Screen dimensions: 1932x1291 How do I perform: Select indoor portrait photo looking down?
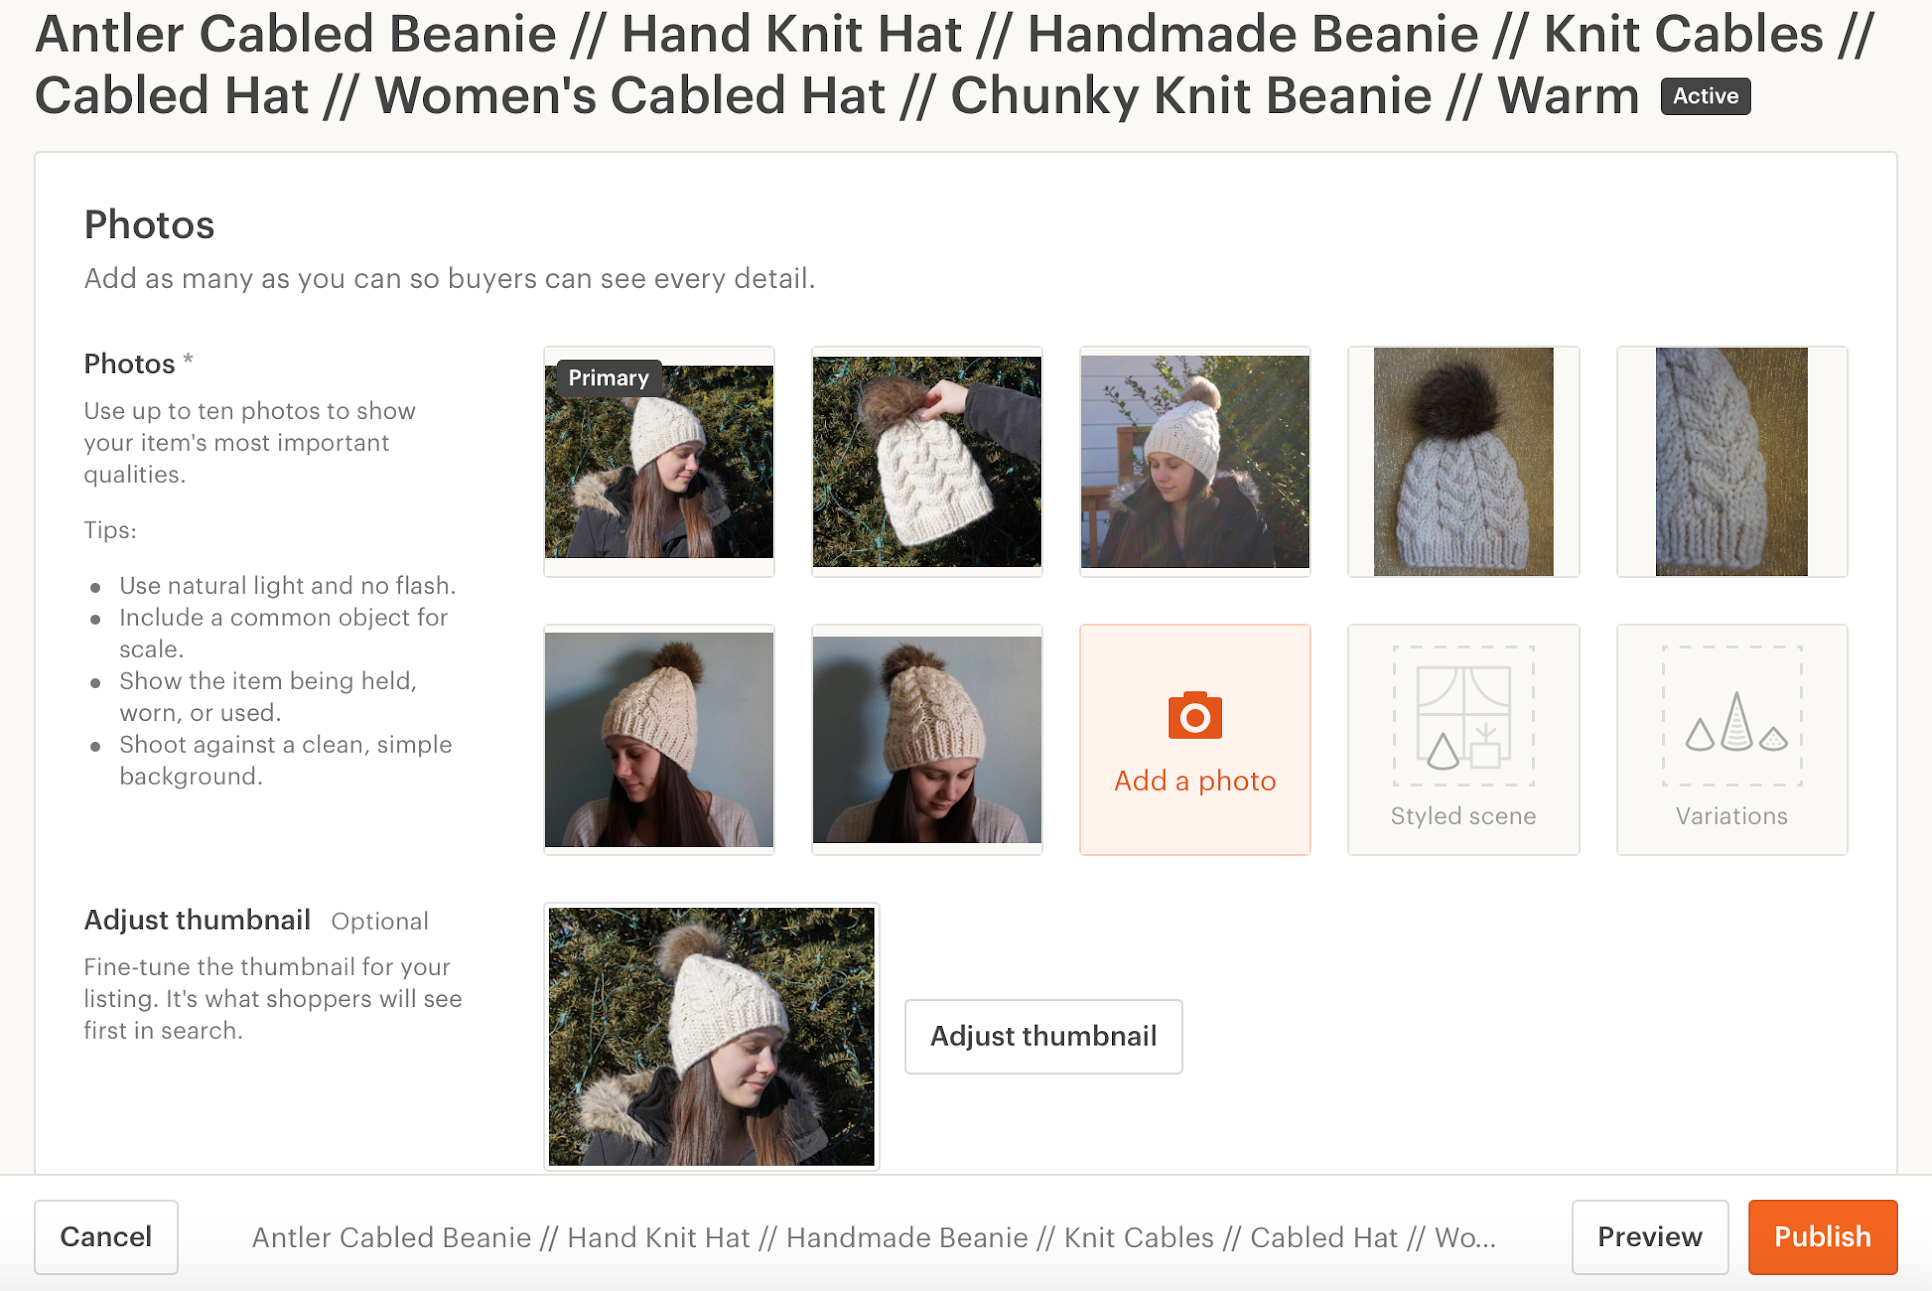(x=927, y=740)
